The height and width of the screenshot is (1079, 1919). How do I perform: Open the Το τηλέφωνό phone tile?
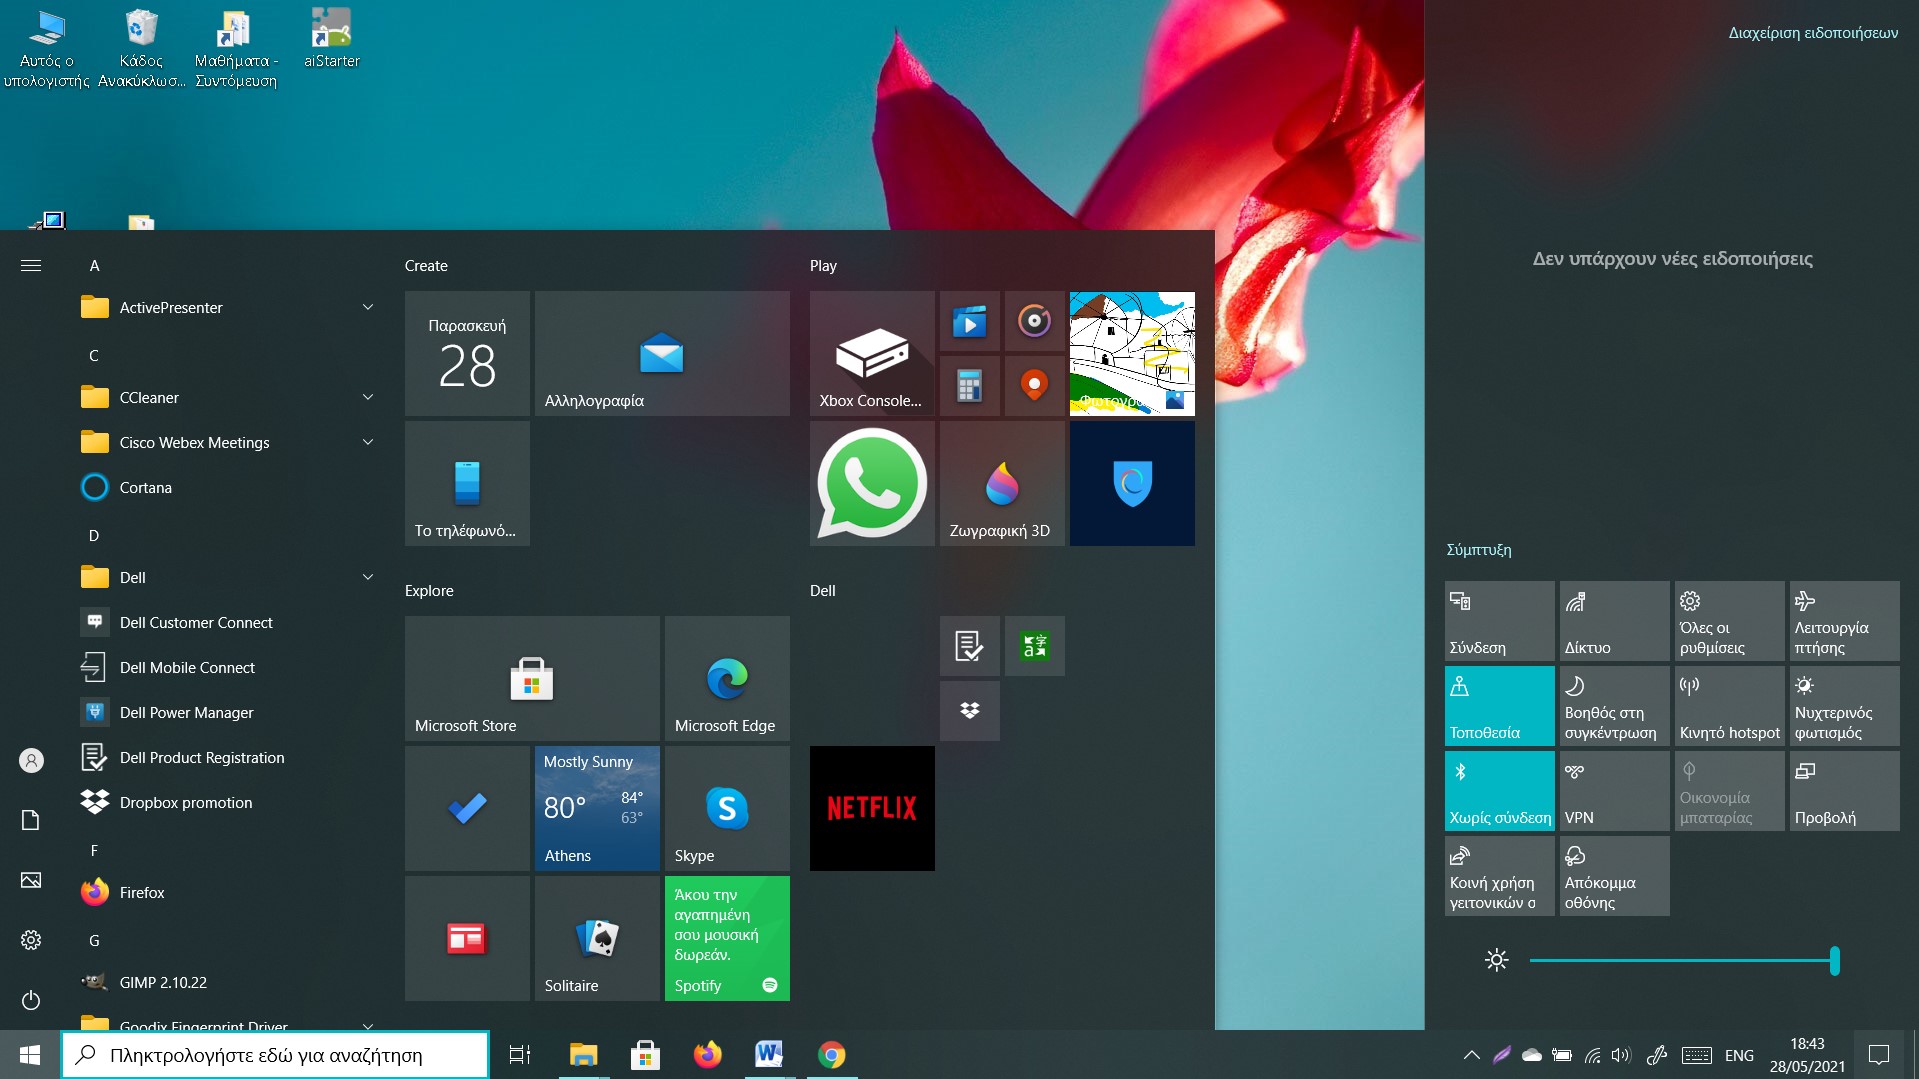[467, 483]
